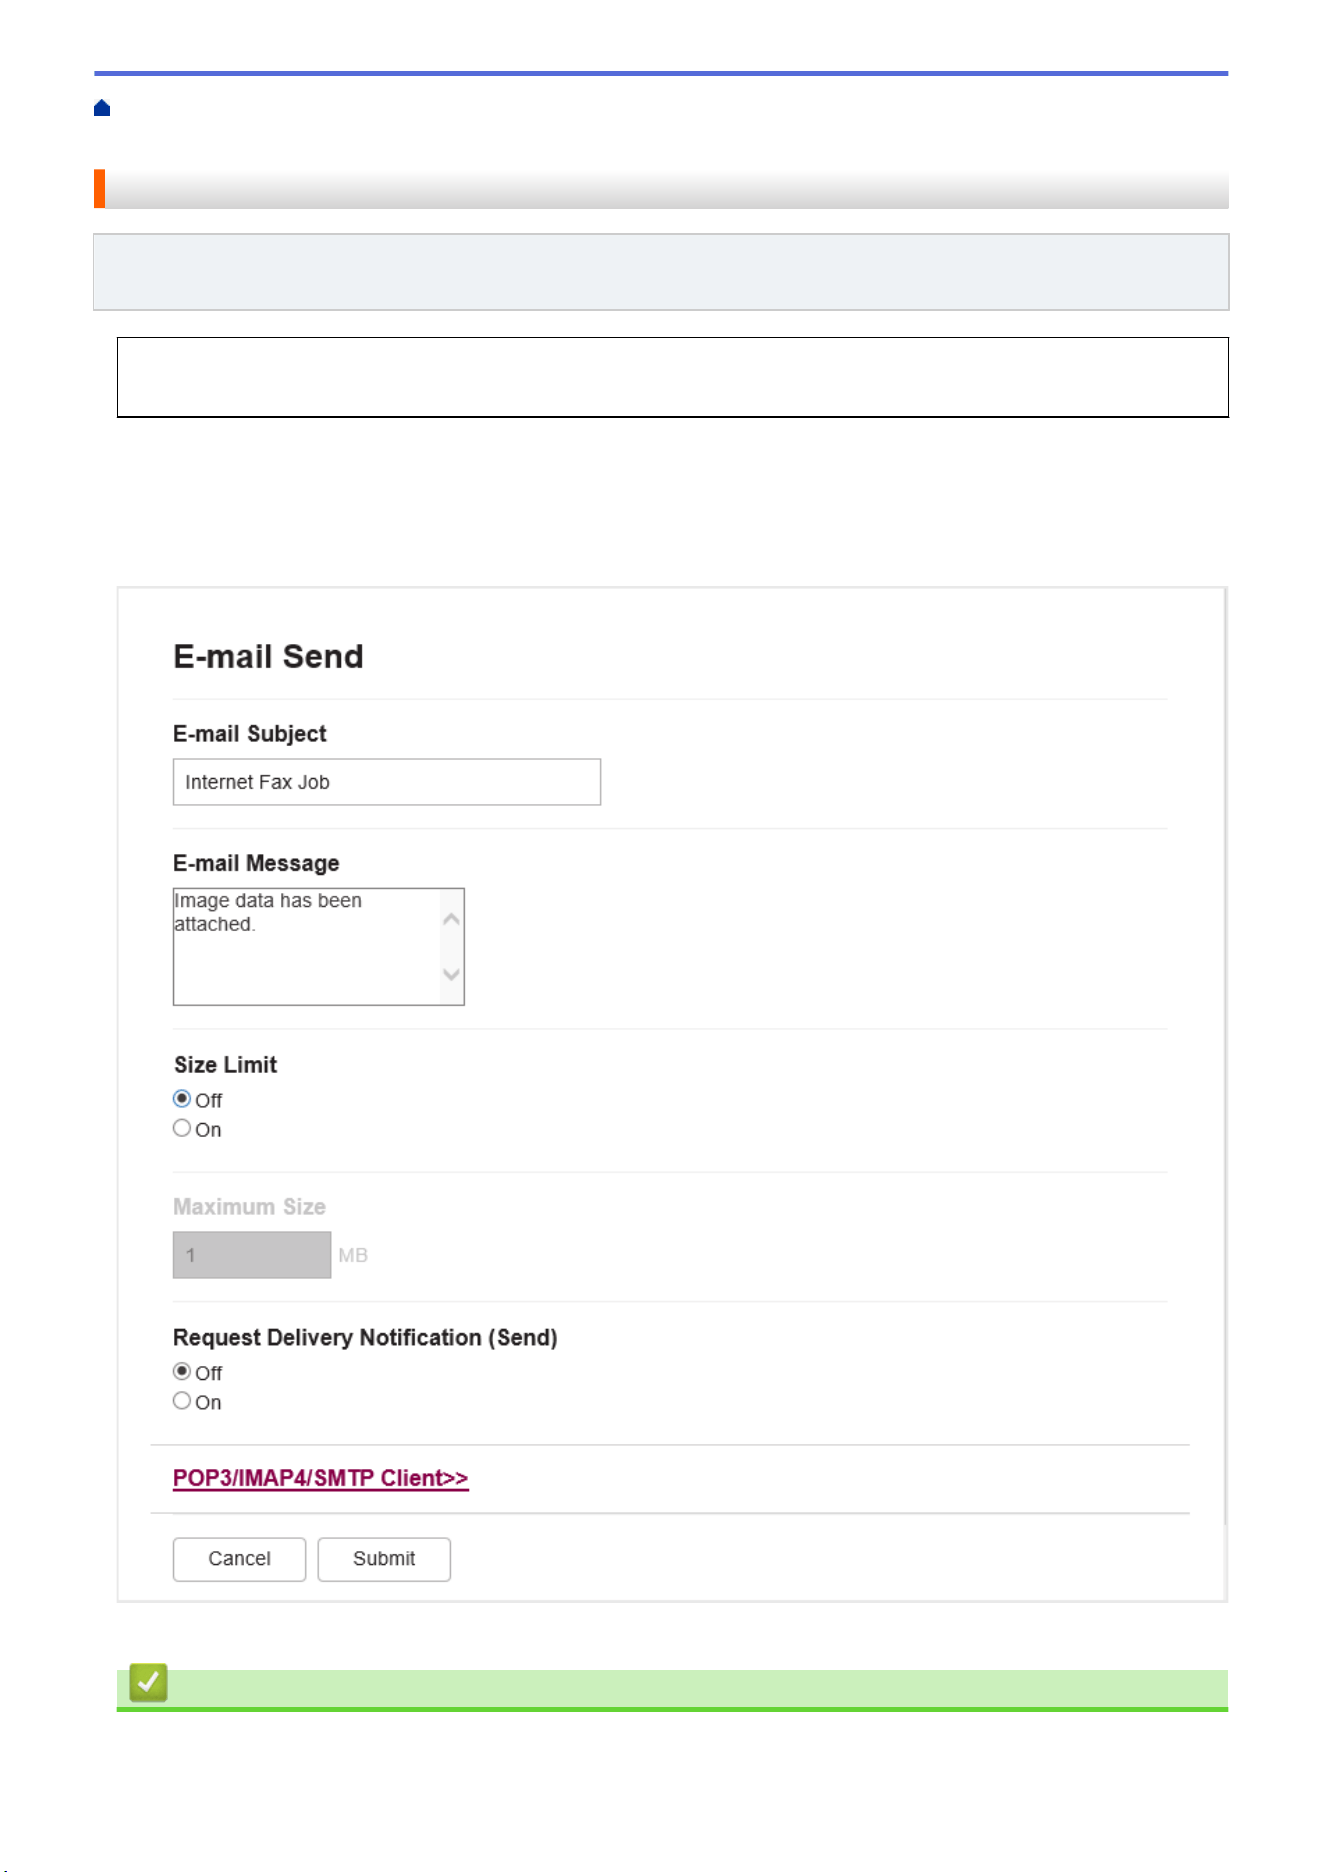Screen dimensions: 1324x1872
Task: Click the Size Limit label
Action: tap(226, 1065)
